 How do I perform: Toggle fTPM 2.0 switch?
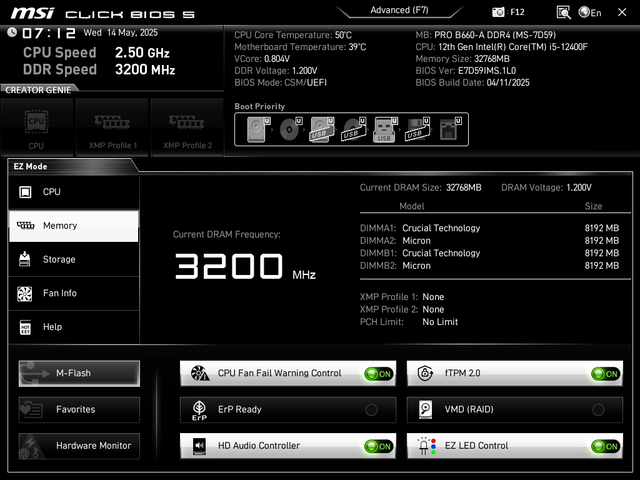pyautogui.click(x=605, y=373)
